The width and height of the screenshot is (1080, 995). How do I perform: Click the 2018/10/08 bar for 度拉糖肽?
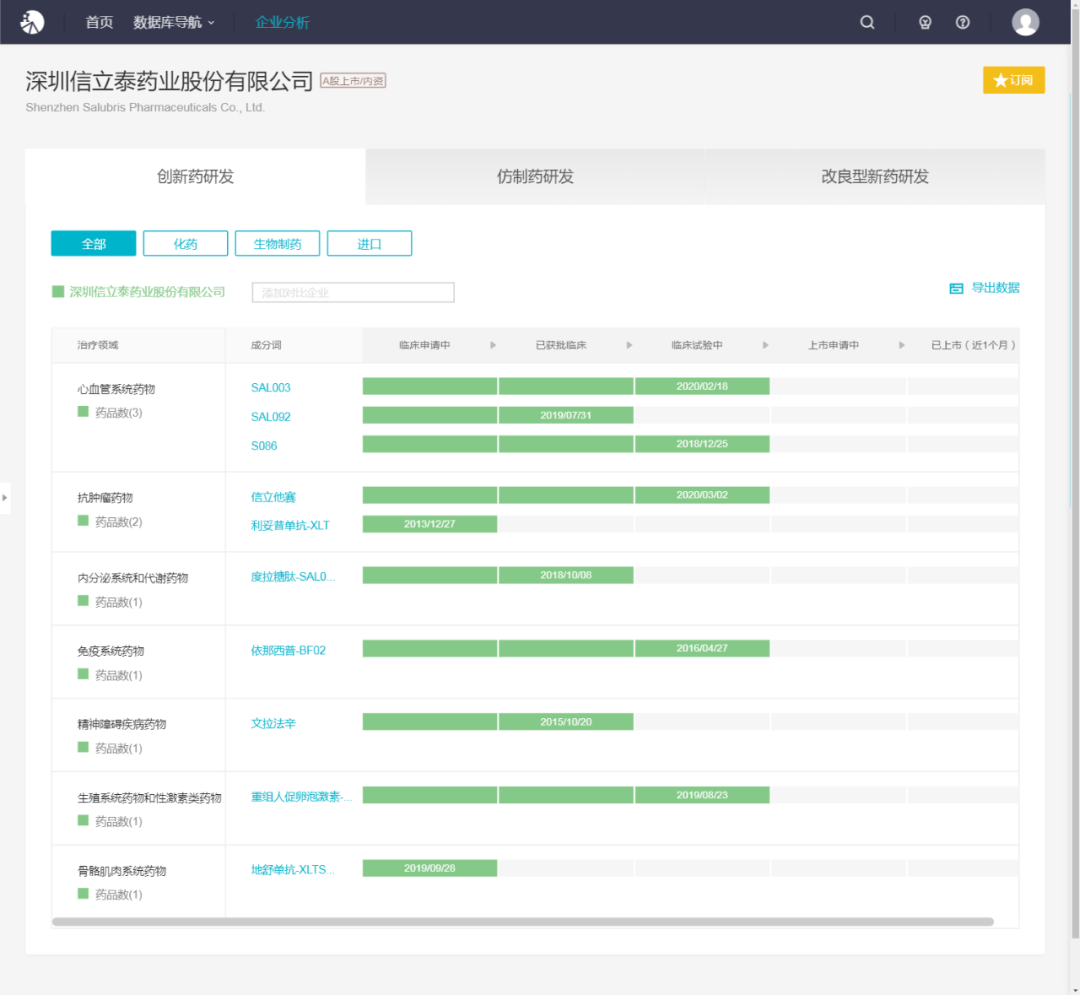click(565, 575)
